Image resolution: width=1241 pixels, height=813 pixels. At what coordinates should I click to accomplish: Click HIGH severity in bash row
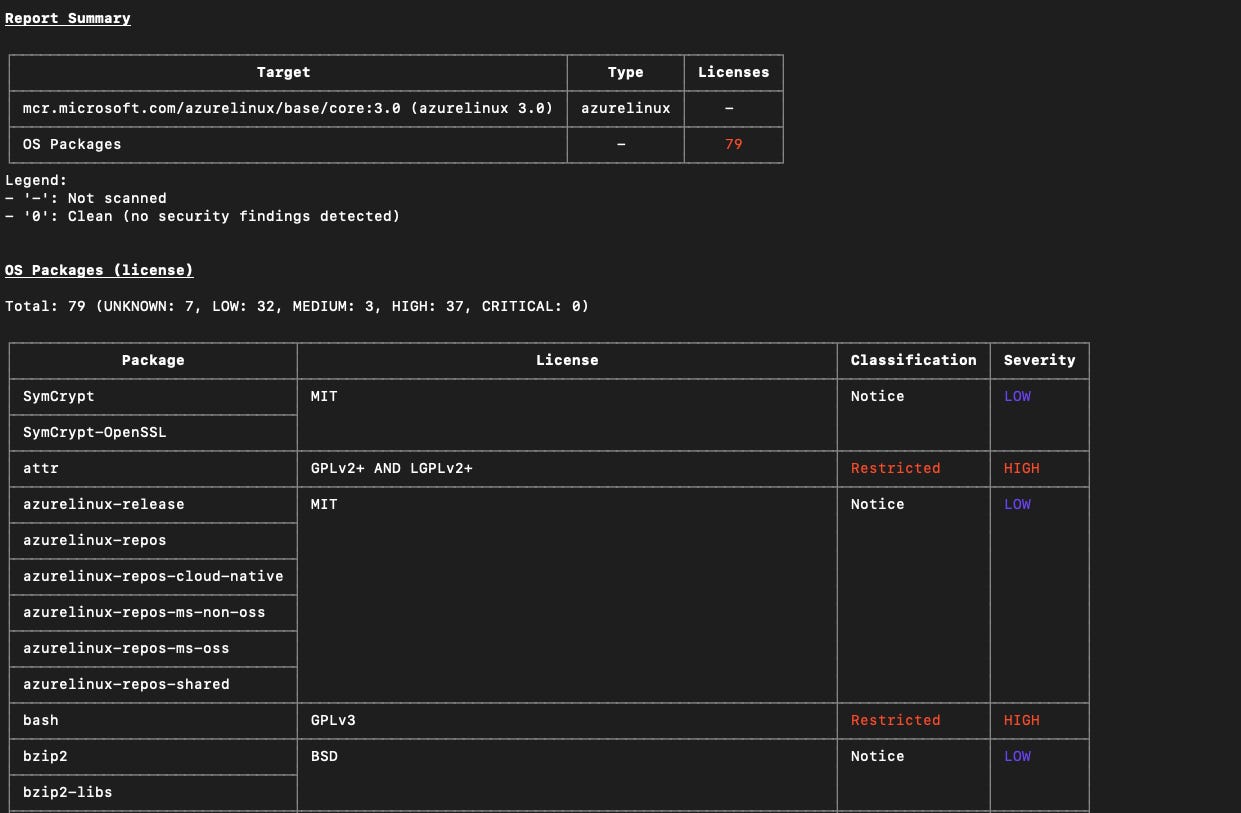1021,720
